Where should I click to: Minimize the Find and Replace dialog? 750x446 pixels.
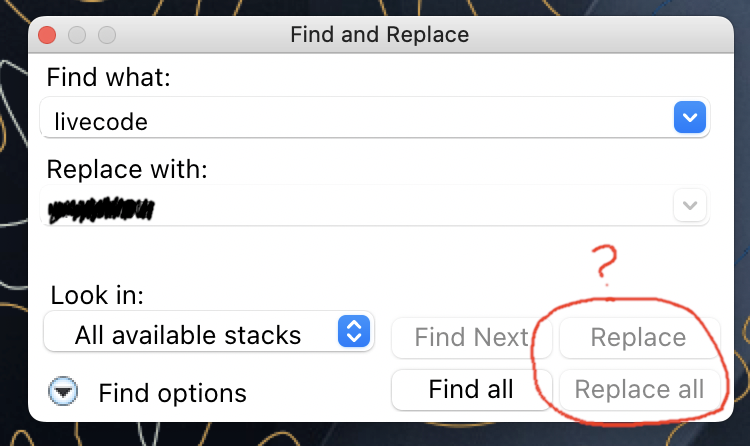[77, 35]
